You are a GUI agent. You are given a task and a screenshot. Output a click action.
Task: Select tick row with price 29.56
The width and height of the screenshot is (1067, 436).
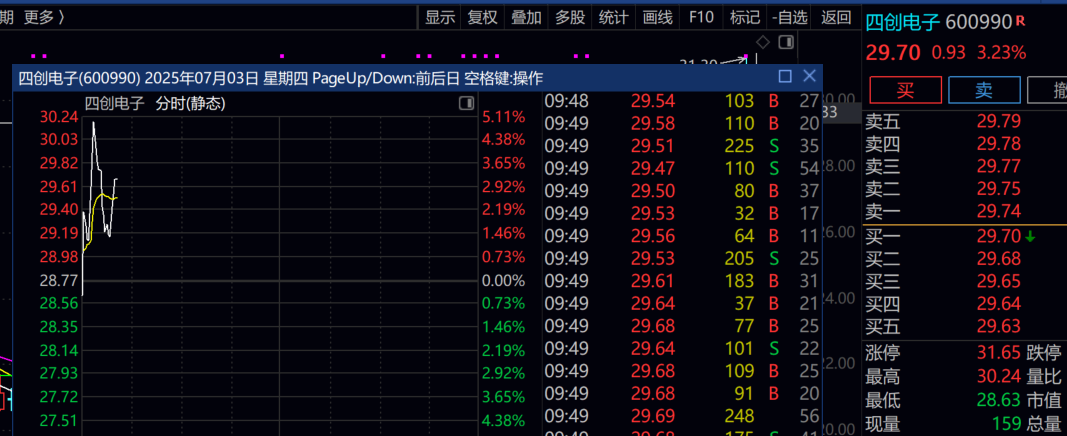pyautogui.click(x=682, y=236)
